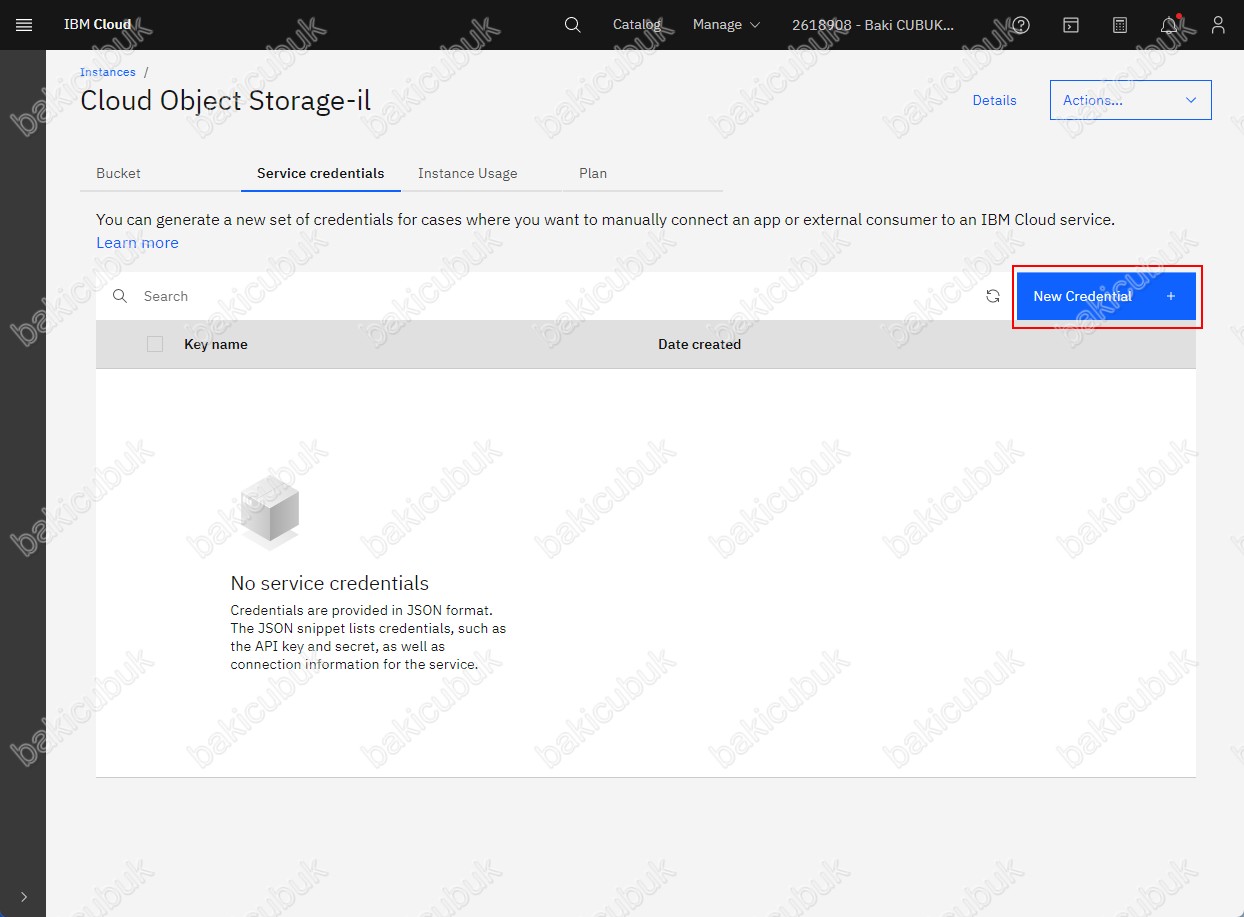Open the account switcher 2618908 - Baki CUBUK
The image size is (1244, 917).
[873, 25]
